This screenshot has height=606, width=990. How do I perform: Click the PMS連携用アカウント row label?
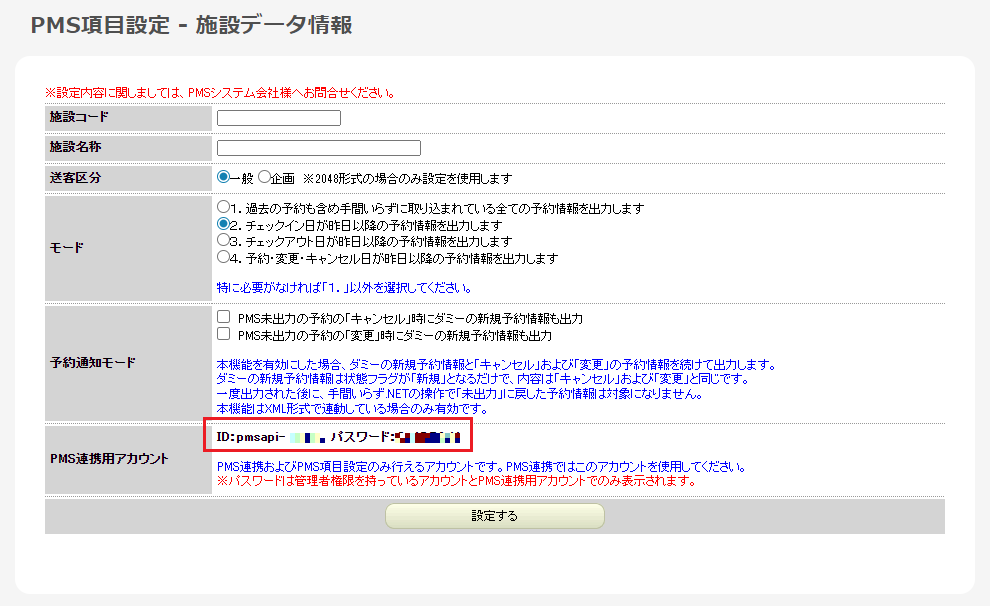(108, 458)
